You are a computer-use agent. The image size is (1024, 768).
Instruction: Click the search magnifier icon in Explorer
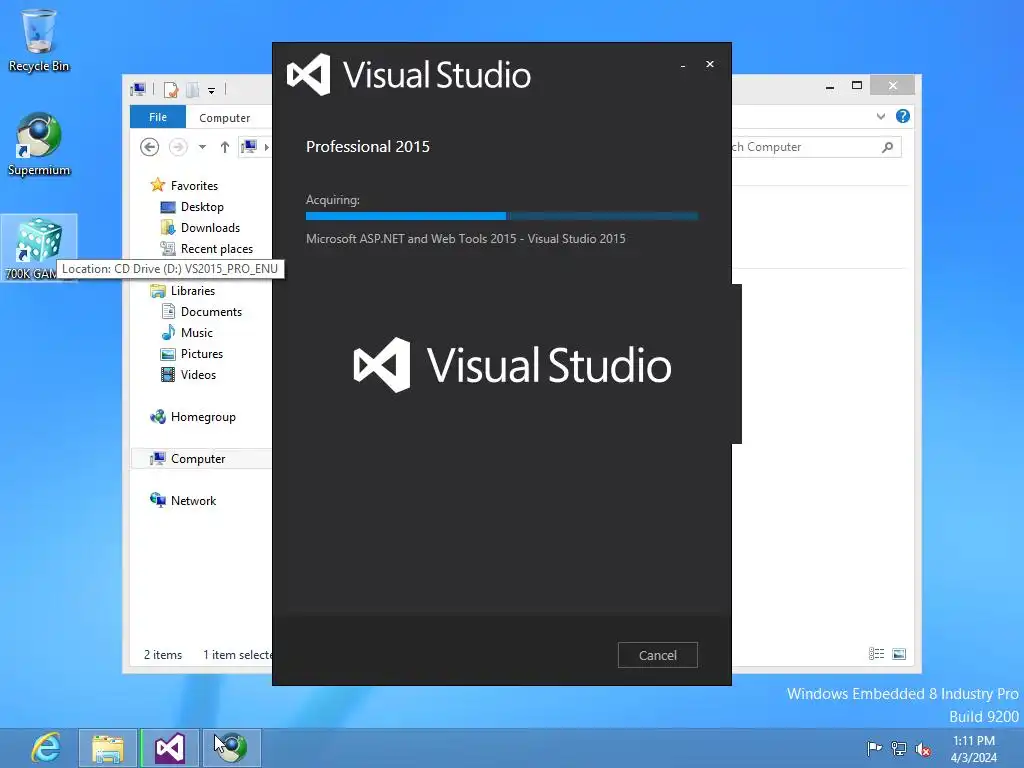click(887, 147)
